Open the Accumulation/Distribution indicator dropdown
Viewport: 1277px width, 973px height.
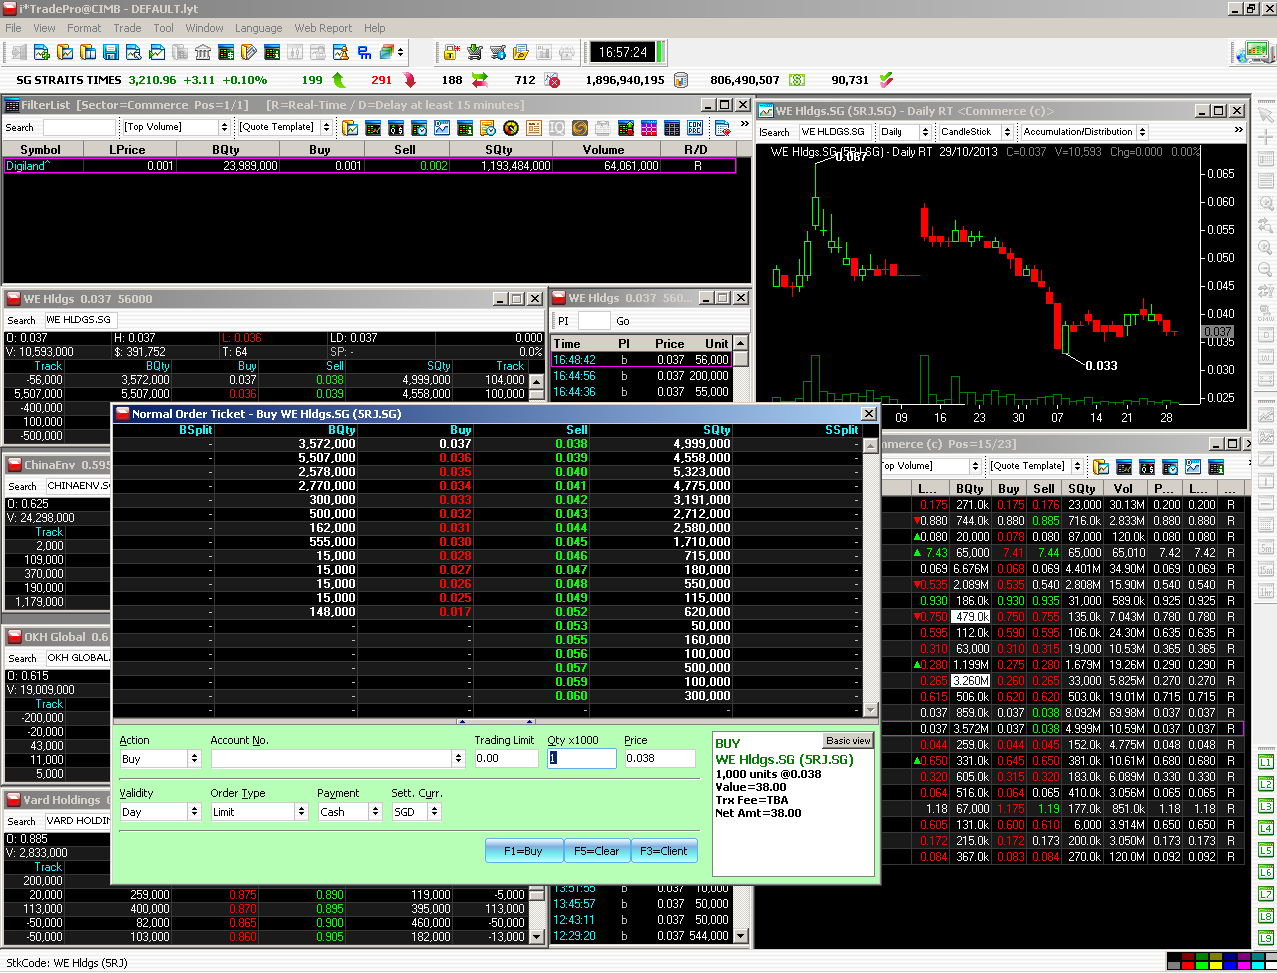coord(1142,132)
